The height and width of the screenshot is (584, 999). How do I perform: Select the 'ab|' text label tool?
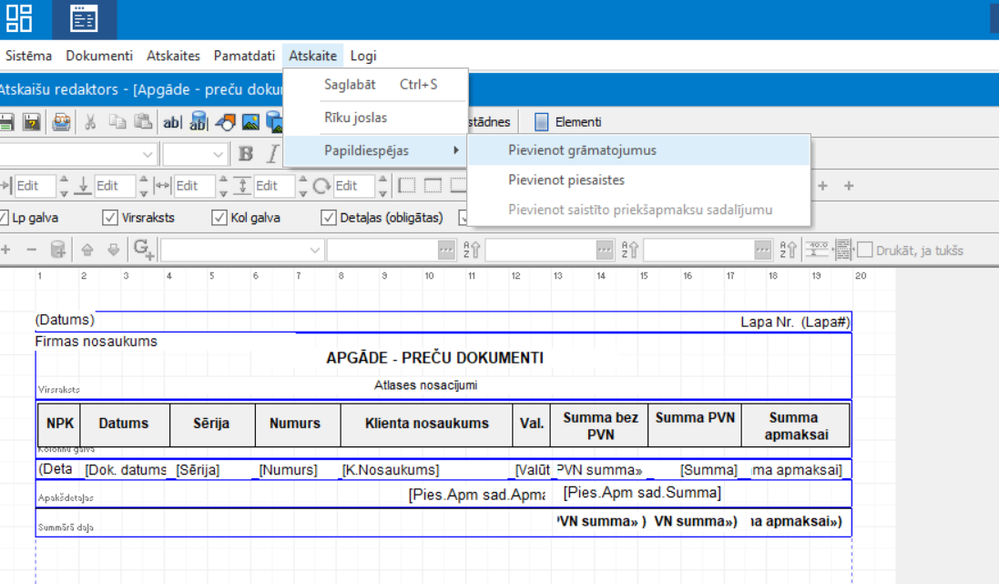click(x=172, y=122)
